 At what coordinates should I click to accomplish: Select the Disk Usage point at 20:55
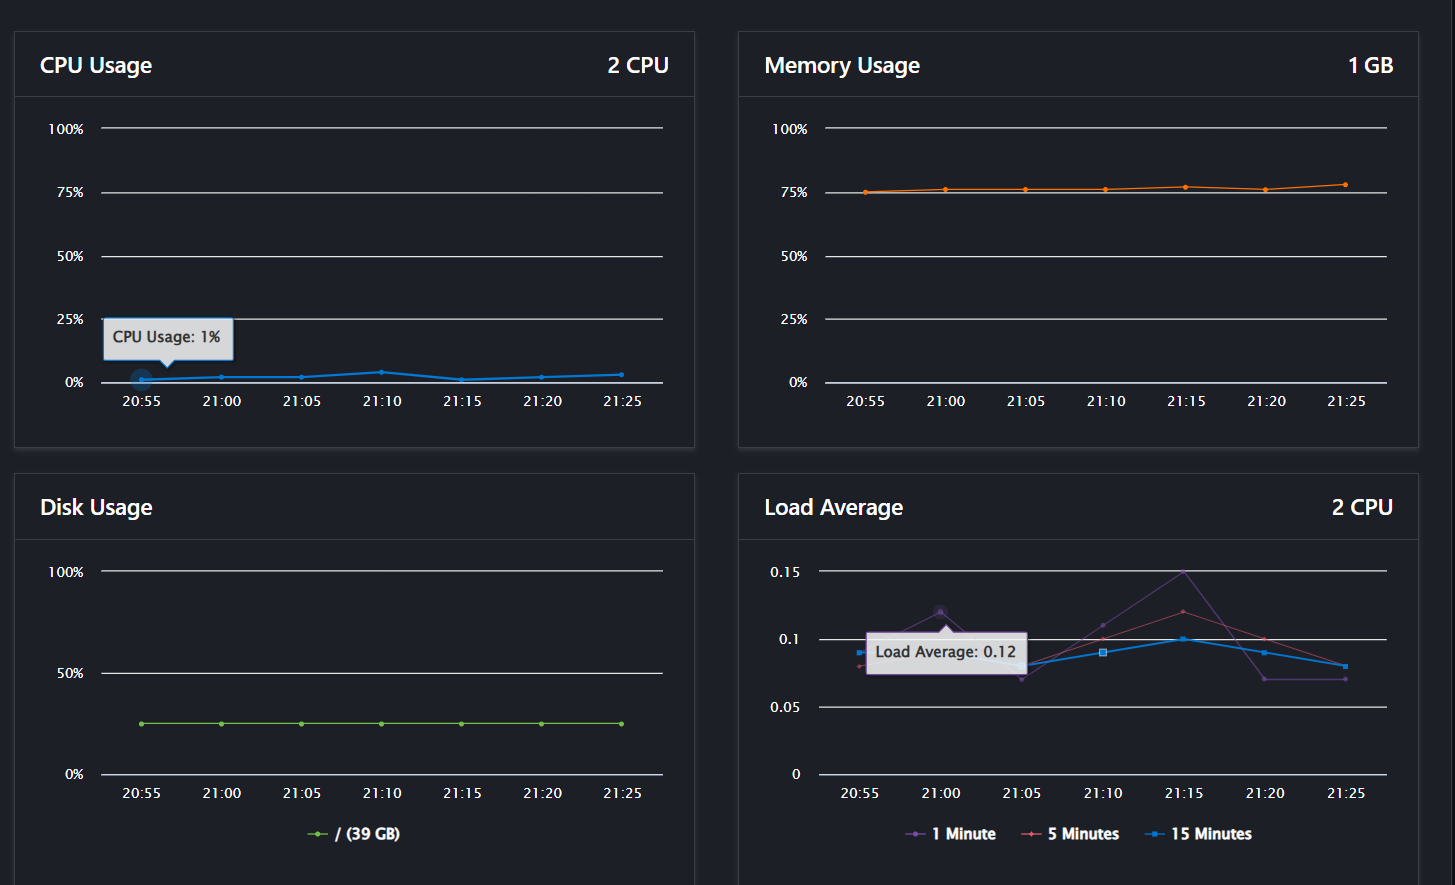pos(141,724)
